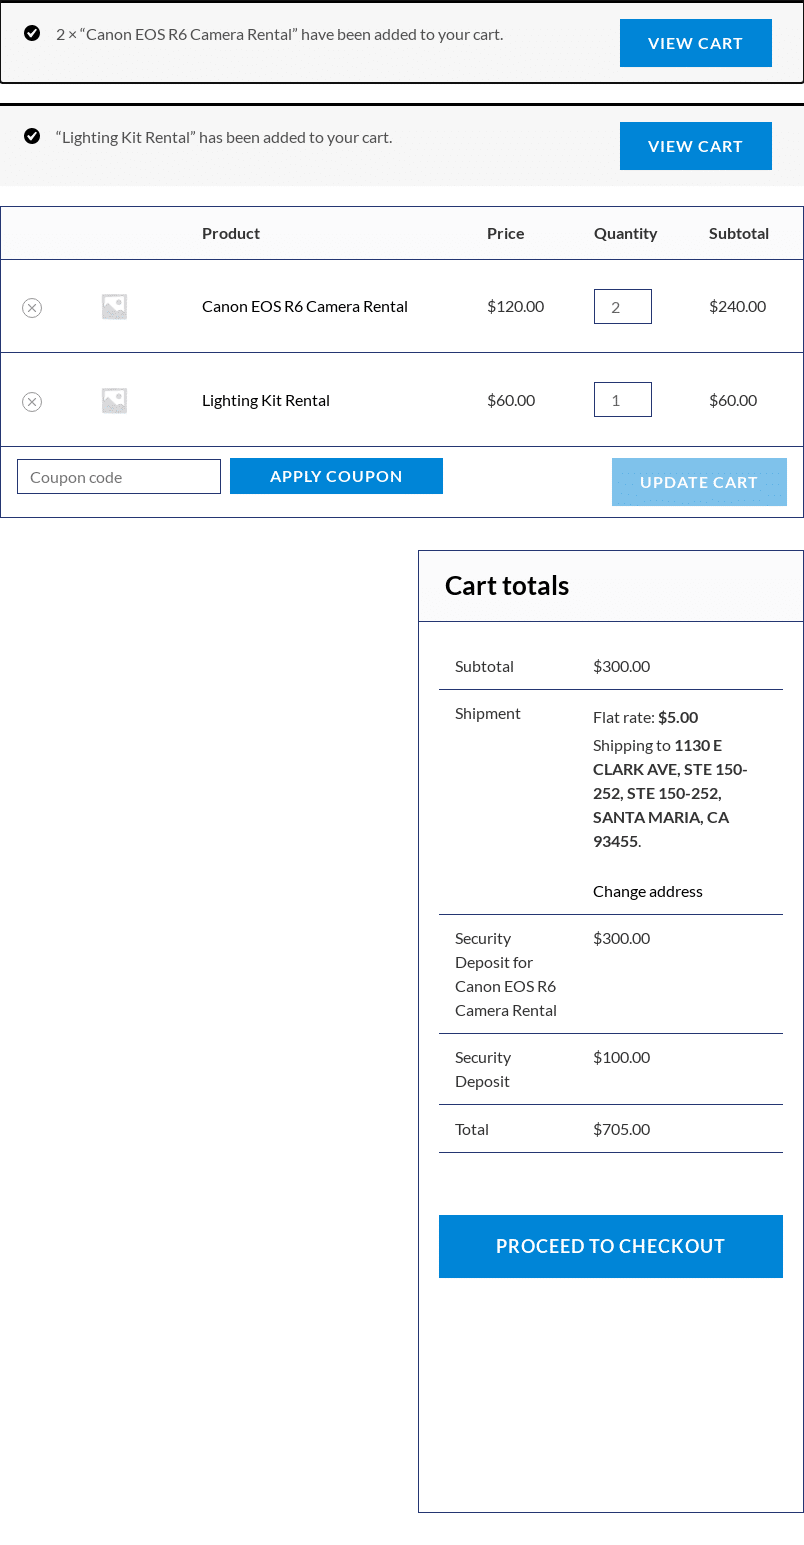Click the Quantity column header
The height and width of the screenshot is (1545, 804).
point(625,233)
